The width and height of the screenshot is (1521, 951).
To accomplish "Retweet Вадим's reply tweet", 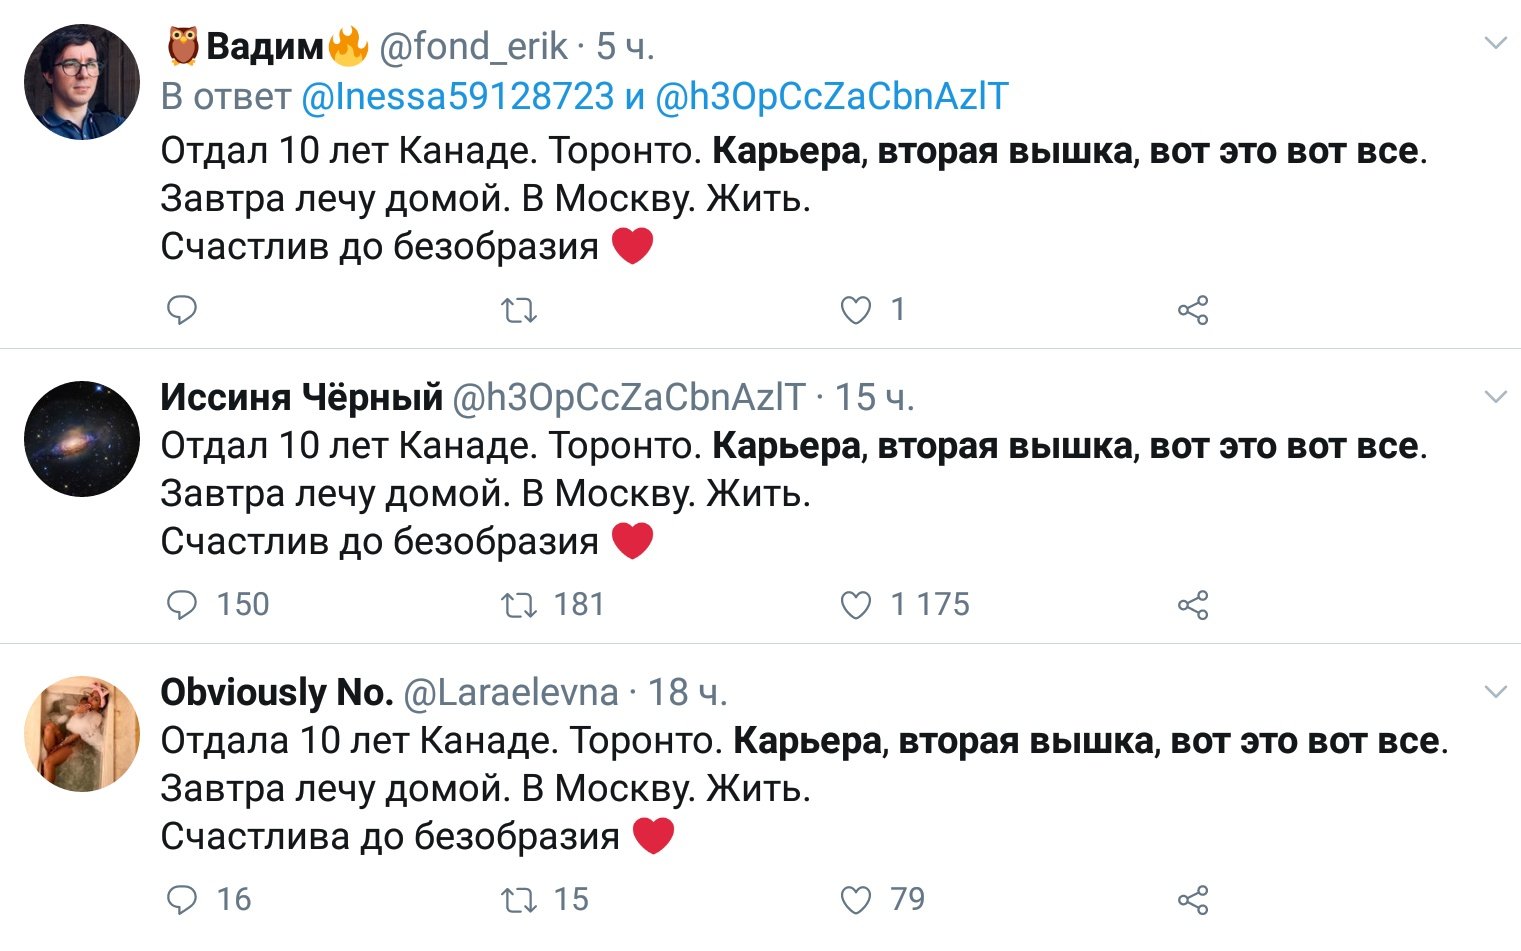I will (x=519, y=310).
